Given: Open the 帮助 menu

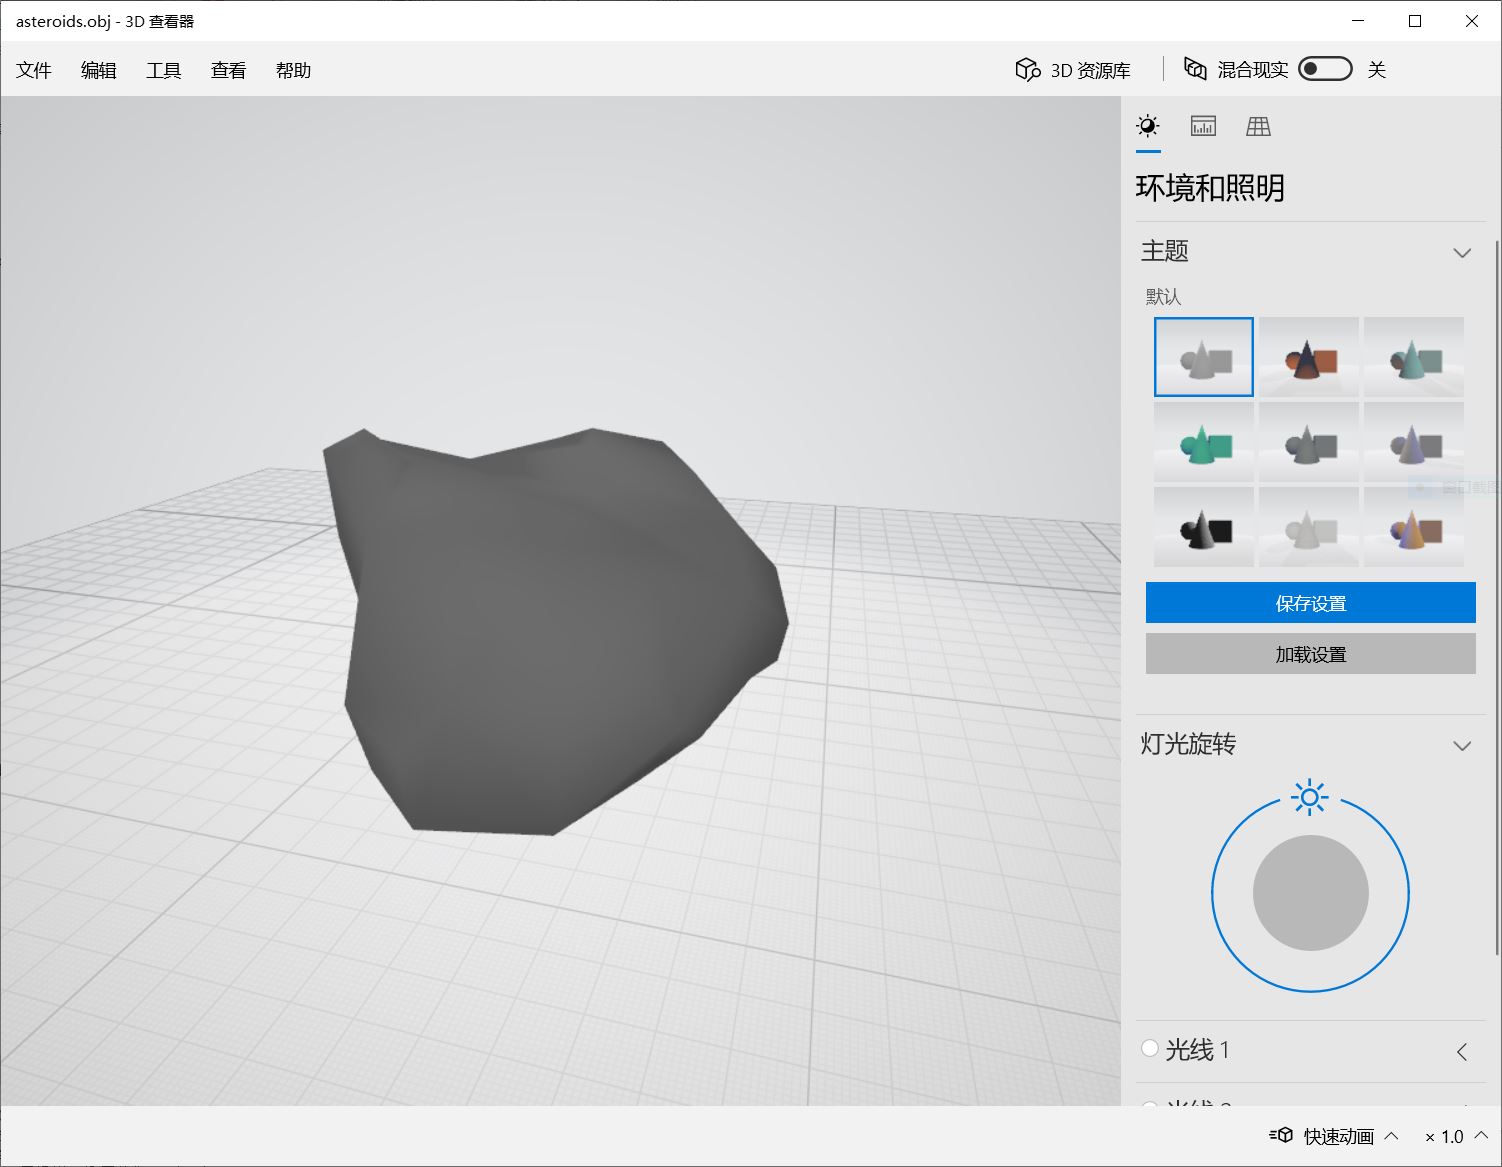Looking at the screenshot, I should [x=294, y=70].
